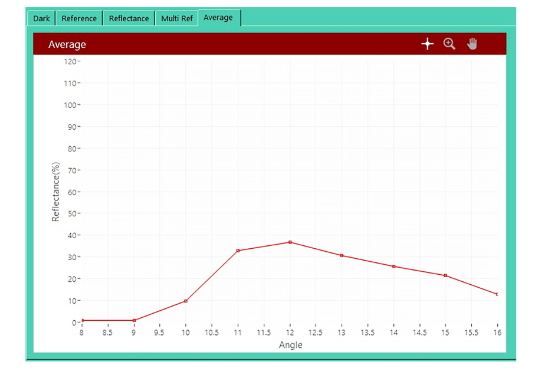Click the data point at angle 13
The image size is (537, 368).
point(341,255)
